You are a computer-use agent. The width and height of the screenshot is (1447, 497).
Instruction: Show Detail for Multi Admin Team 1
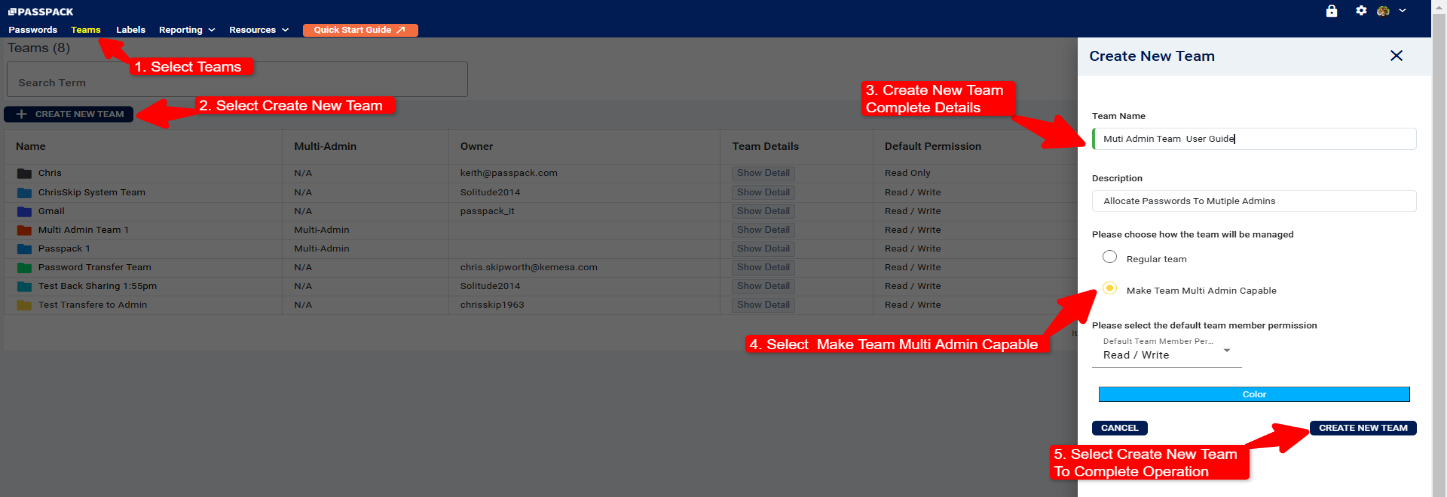(763, 230)
